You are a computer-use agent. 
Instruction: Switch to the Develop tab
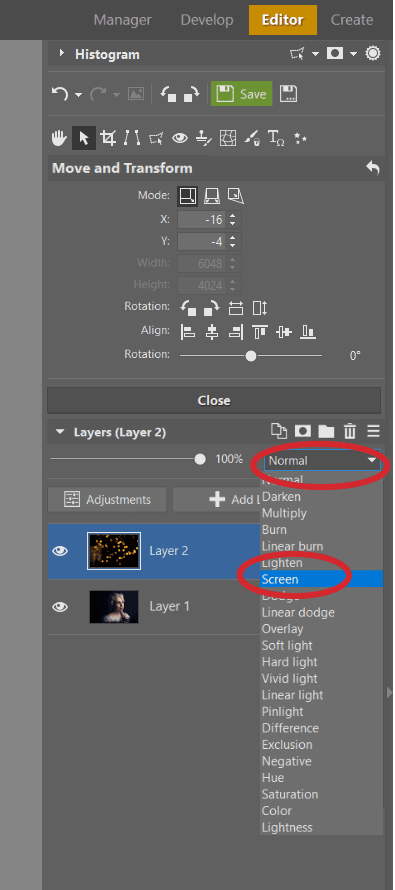pyautogui.click(x=207, y=20)
